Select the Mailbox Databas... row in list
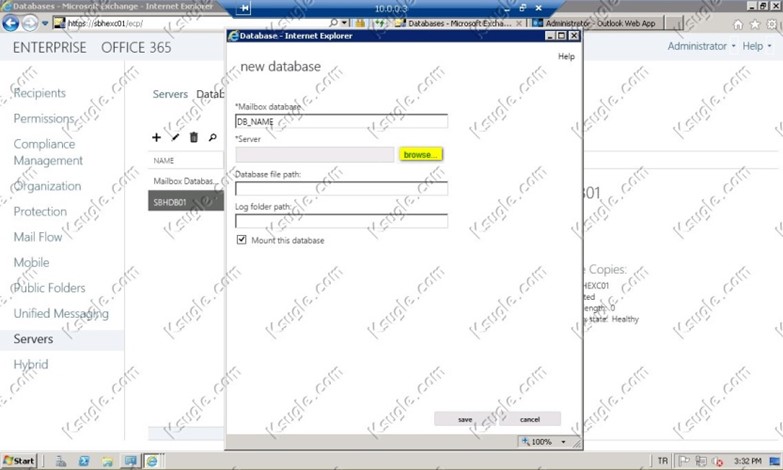 click(x=186, y=181)
